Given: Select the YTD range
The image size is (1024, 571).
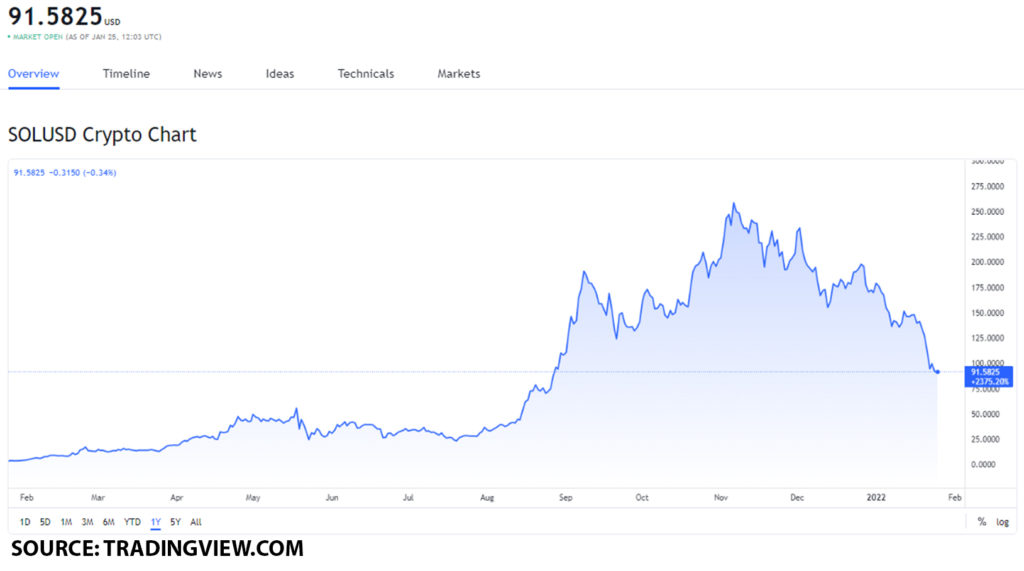Looking at the screenshot, I should click(132, 522).
